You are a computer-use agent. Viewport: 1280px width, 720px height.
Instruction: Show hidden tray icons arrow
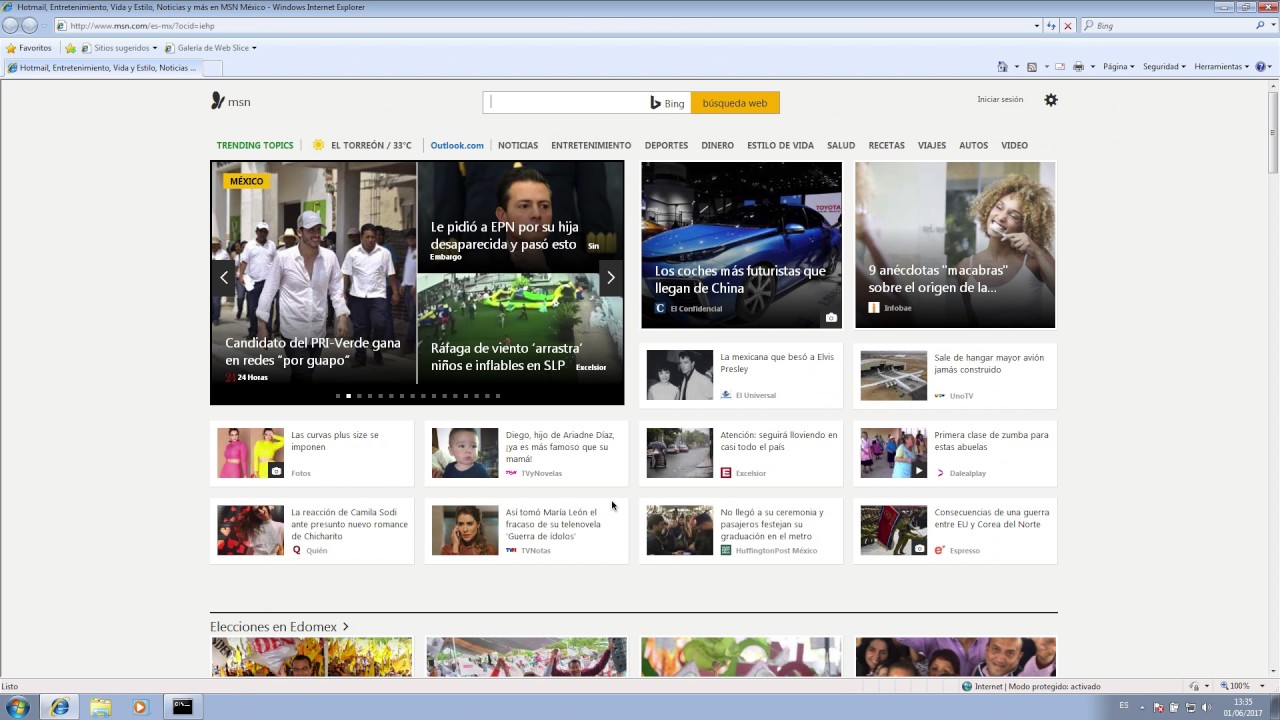[1142, 707]
